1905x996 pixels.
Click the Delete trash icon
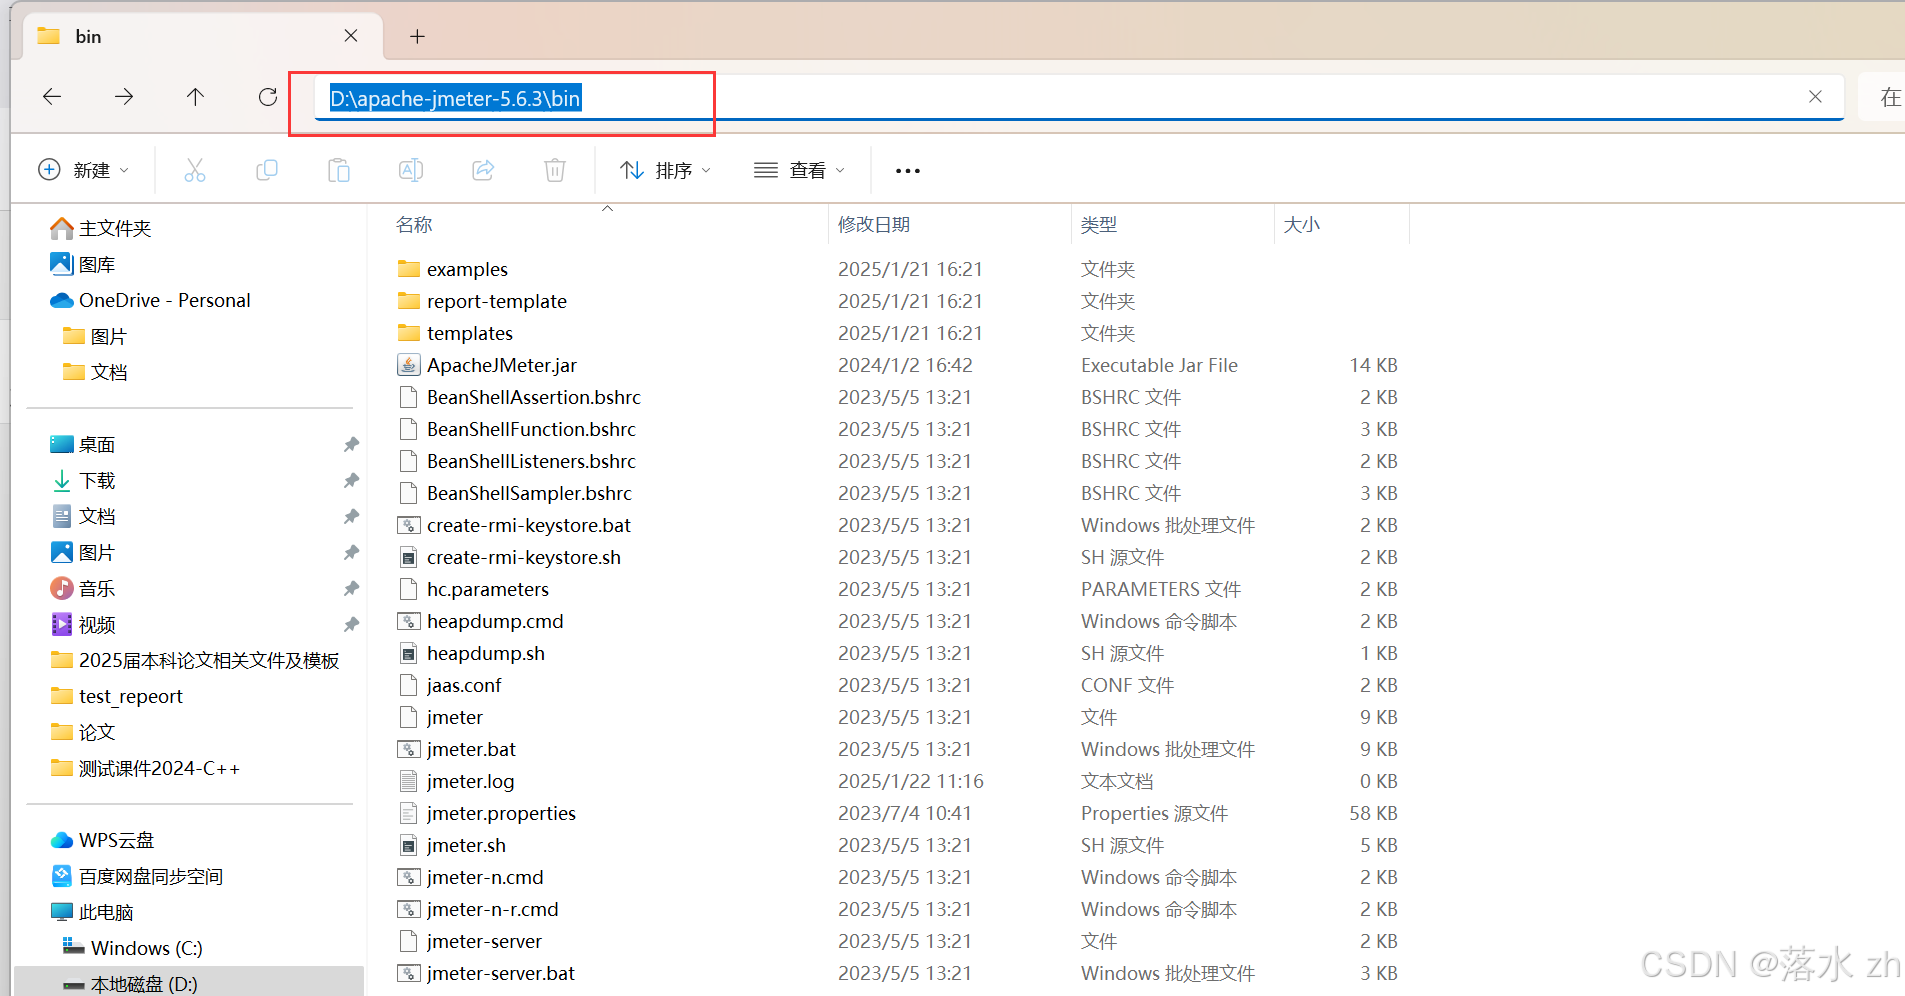click(555, 170)
